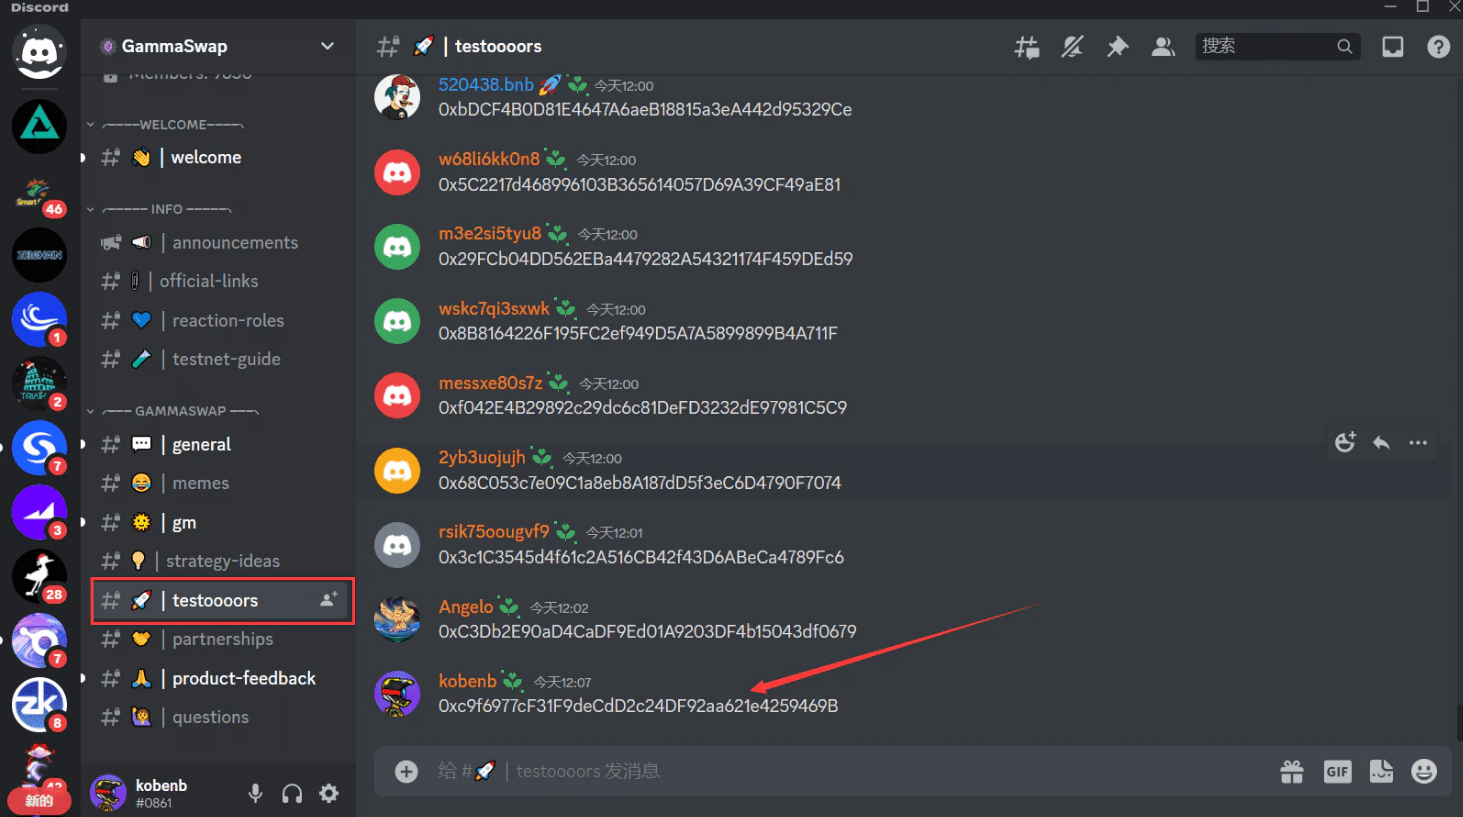Click the 520438.bnb username link
The width and height of the screenshot is (1463, 817).
(487, 84)
